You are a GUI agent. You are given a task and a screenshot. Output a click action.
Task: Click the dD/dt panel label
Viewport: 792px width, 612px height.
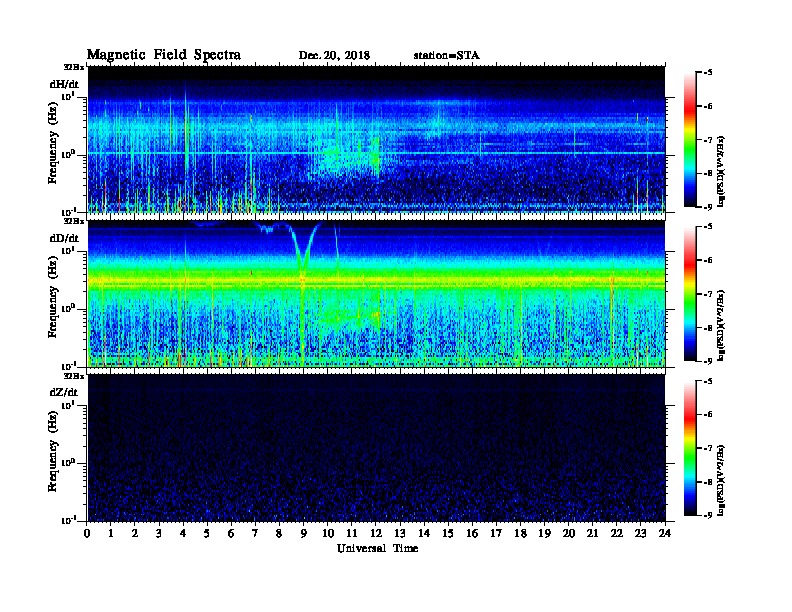(64, 238)
